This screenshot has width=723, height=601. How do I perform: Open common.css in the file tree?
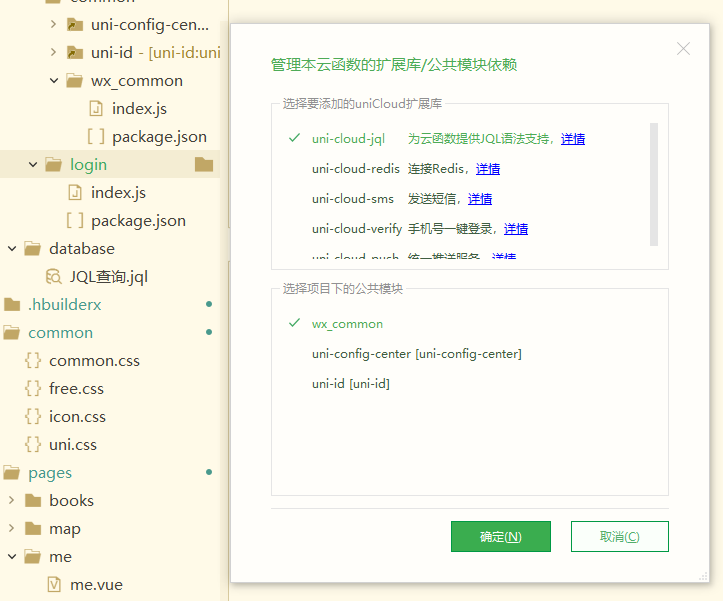94,361
